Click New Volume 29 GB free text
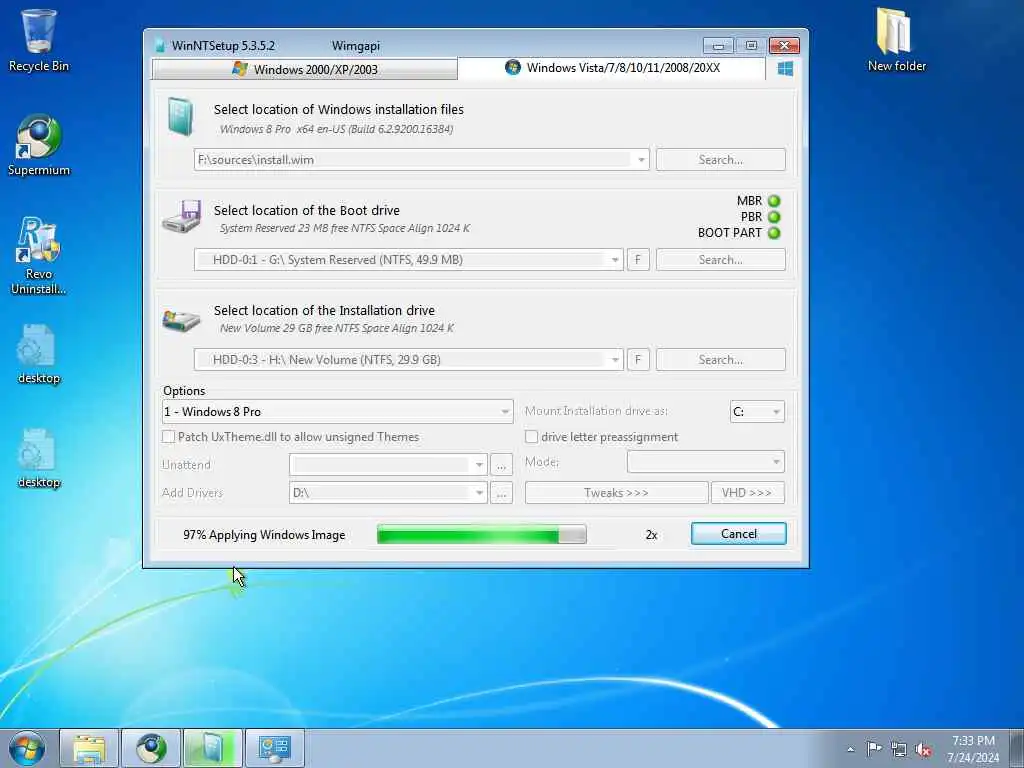The image size is (1024, 768). click(x=336, y=328)
